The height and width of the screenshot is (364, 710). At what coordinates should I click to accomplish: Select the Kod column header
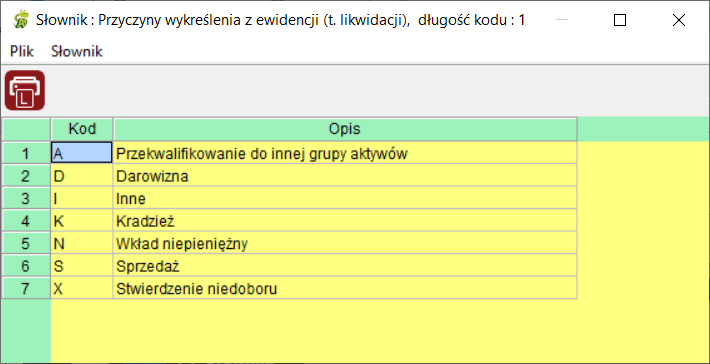point(82,129)
